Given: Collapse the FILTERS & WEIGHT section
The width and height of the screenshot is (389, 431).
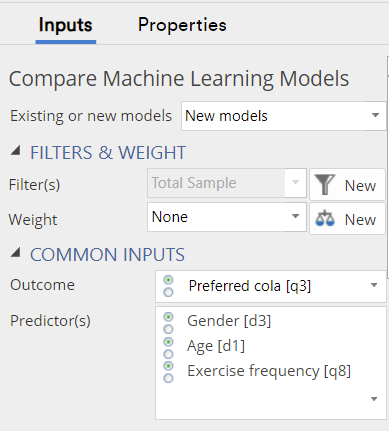Looking at the screenshot, I should 15,151.
